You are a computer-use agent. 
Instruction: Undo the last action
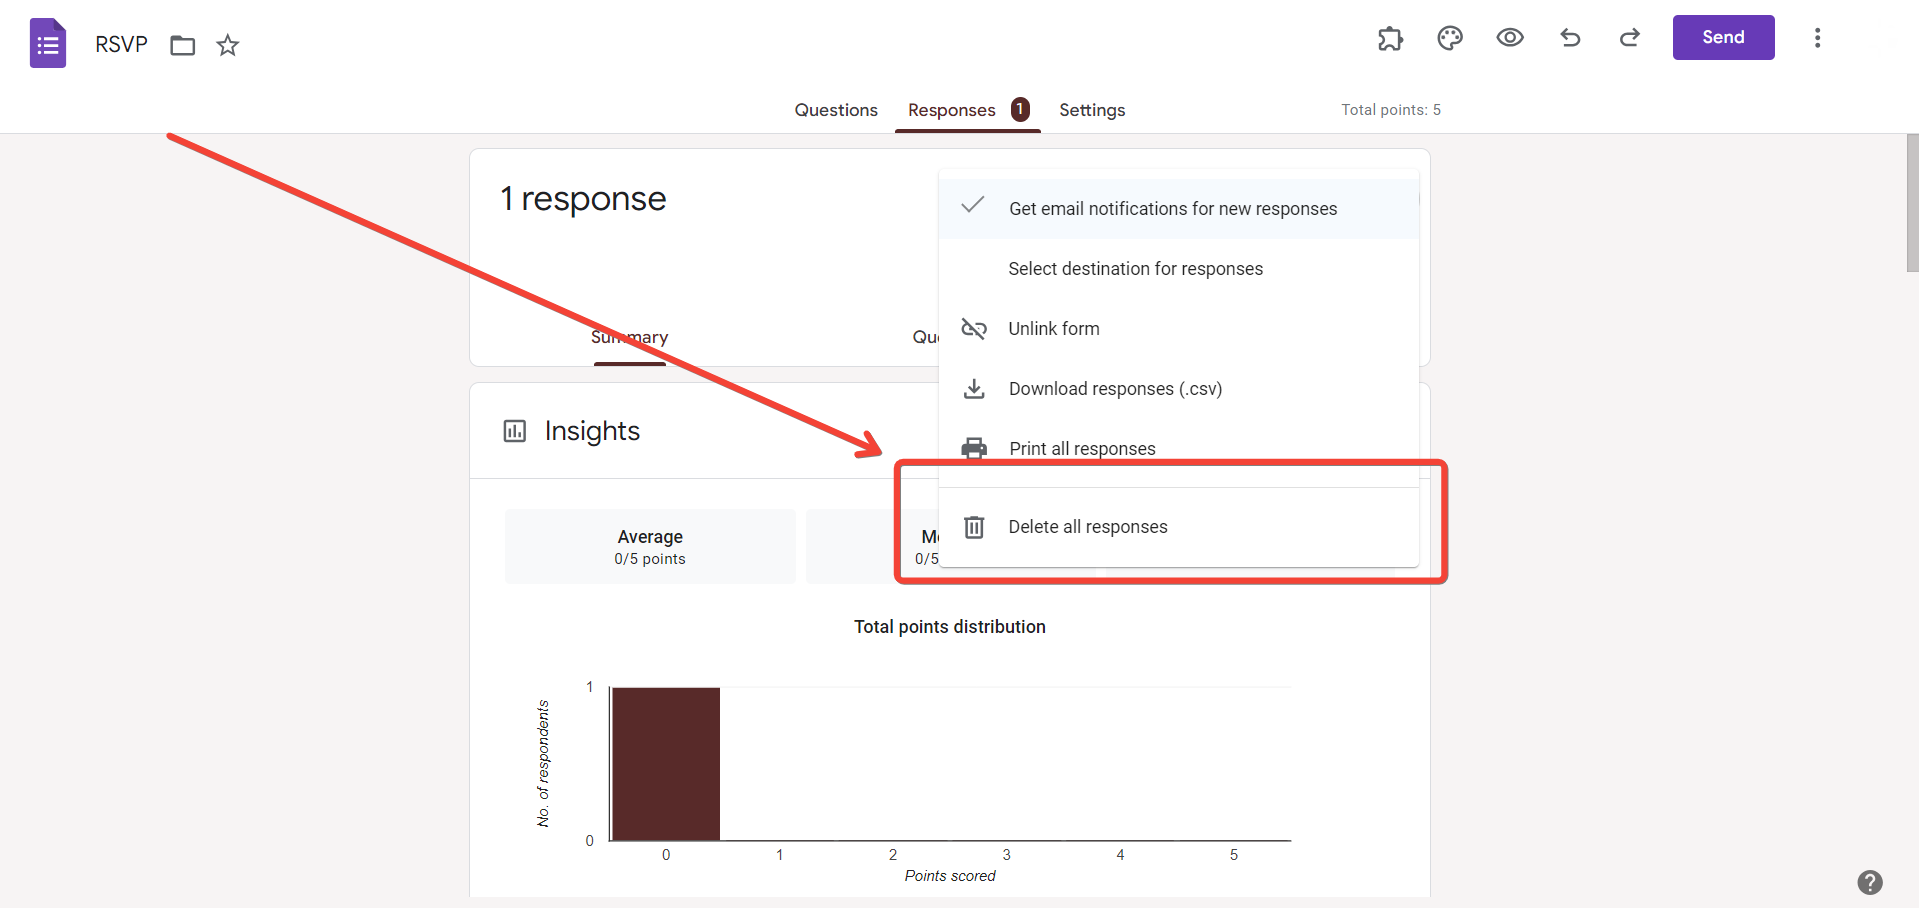point(1570,38)
